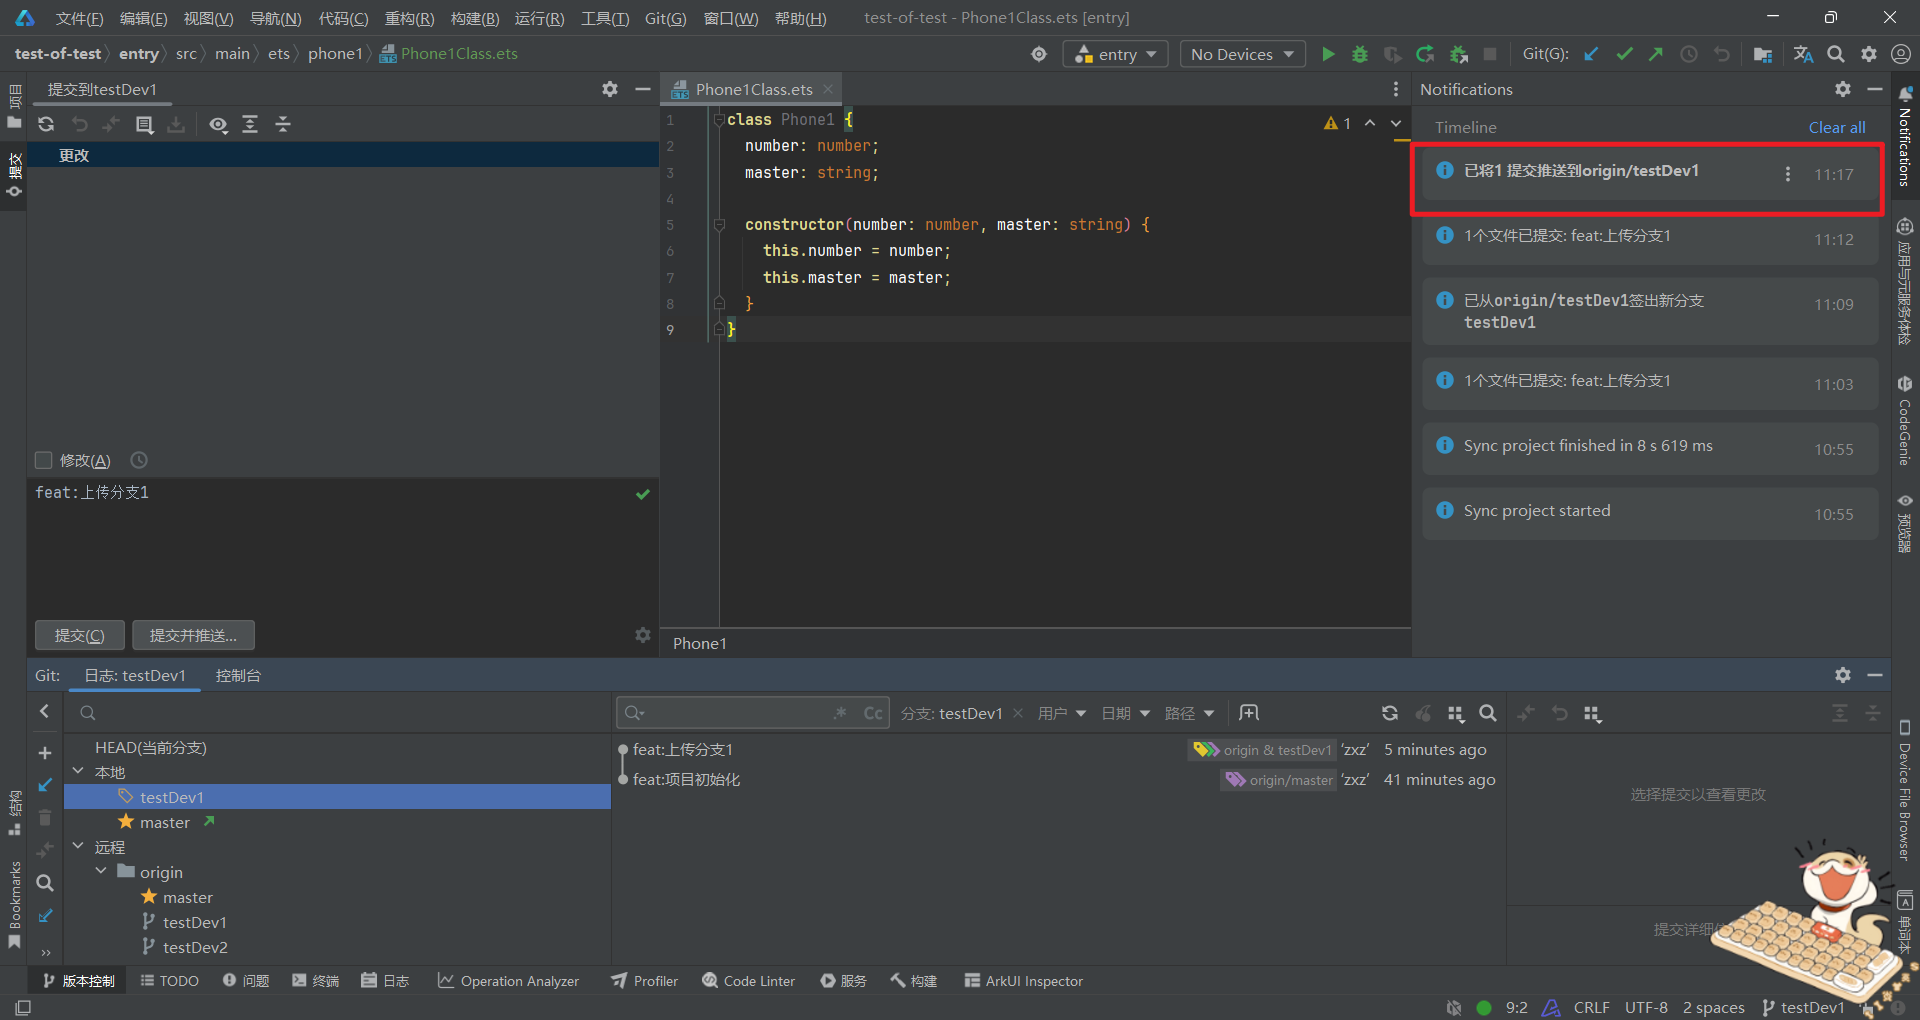Click the CRLF line separator indicator
Screen dimensions: 1920x1020
[1591, 1007]
